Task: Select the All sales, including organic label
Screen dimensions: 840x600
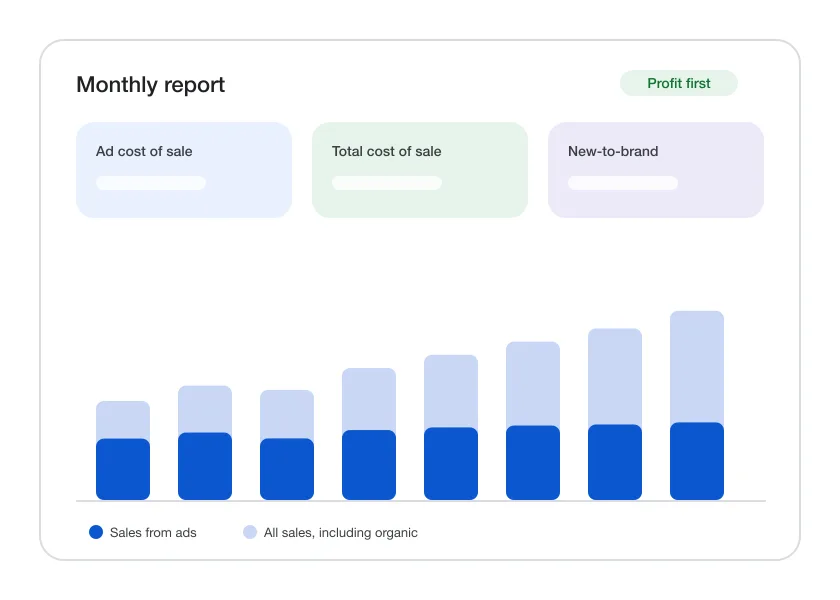Action: click(x=341, y=532)
